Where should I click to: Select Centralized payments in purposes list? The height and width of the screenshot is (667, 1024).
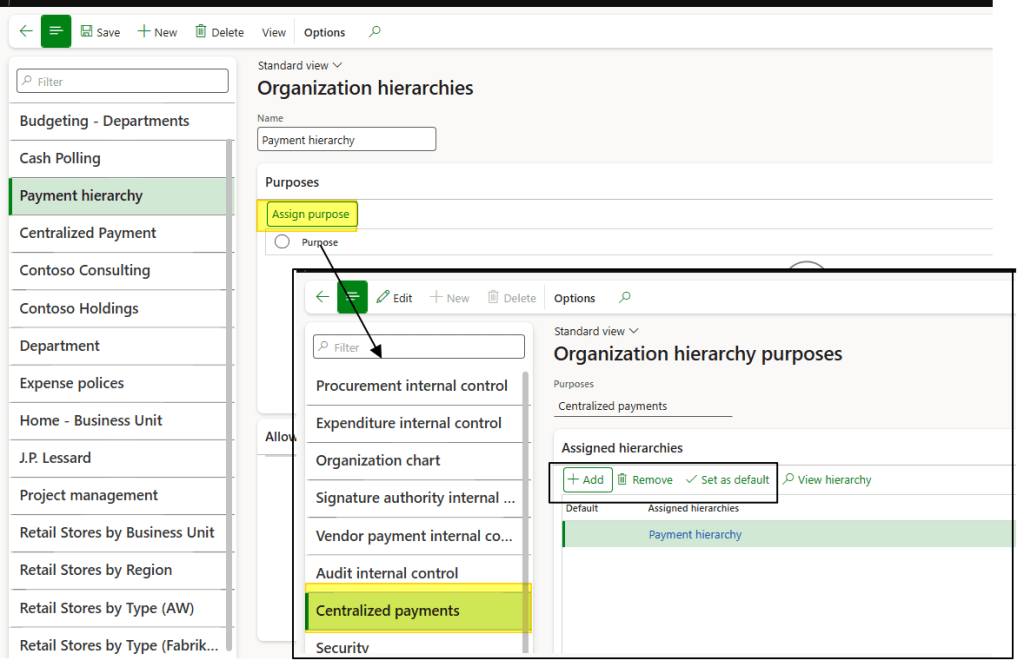(x=388, y=611)
